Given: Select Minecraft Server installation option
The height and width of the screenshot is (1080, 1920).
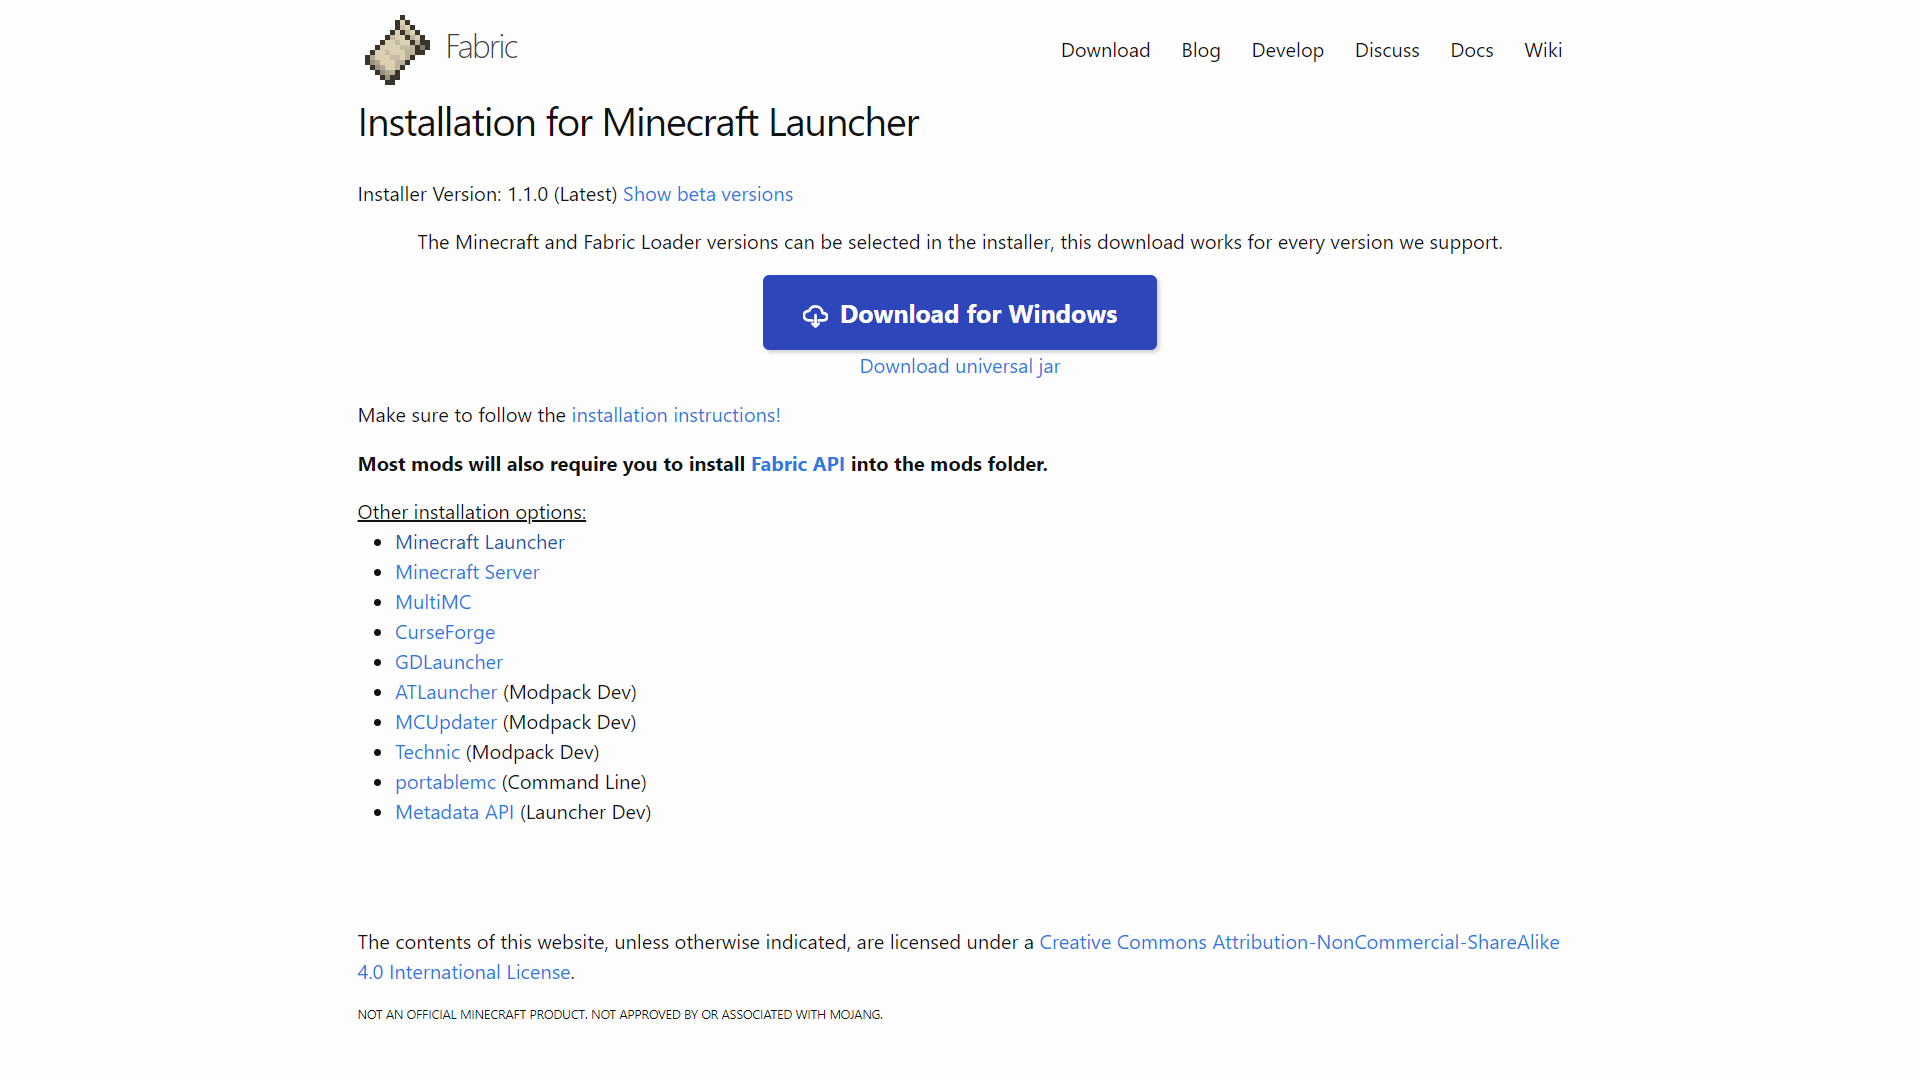Looking at the screenshot, I should [466, 572].
